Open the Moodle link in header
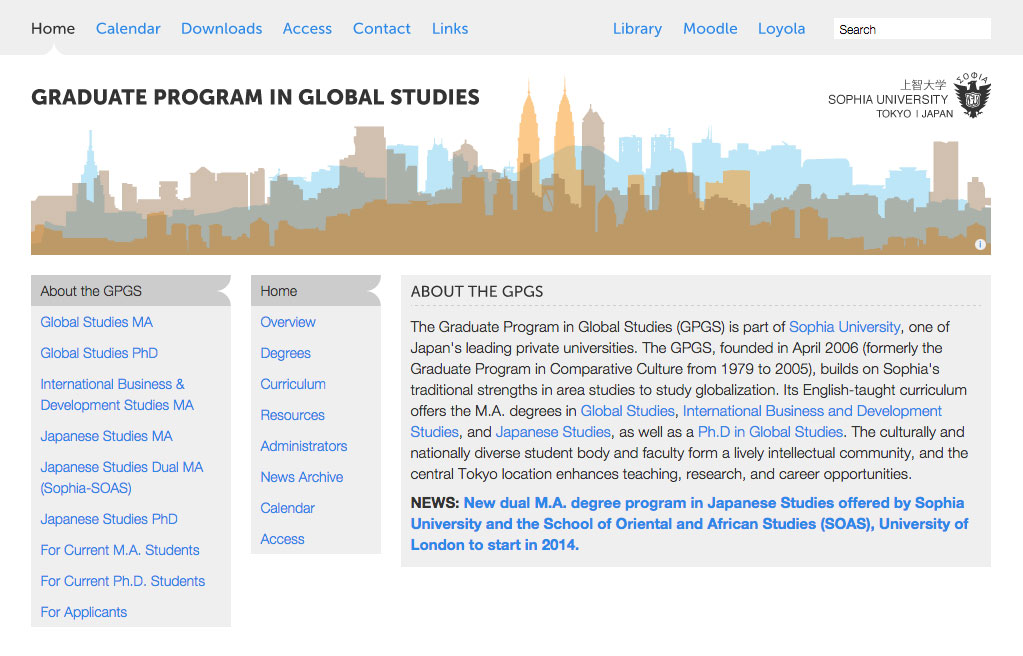Viewport: 1023px width, 656px height. [x=710, y=29]
